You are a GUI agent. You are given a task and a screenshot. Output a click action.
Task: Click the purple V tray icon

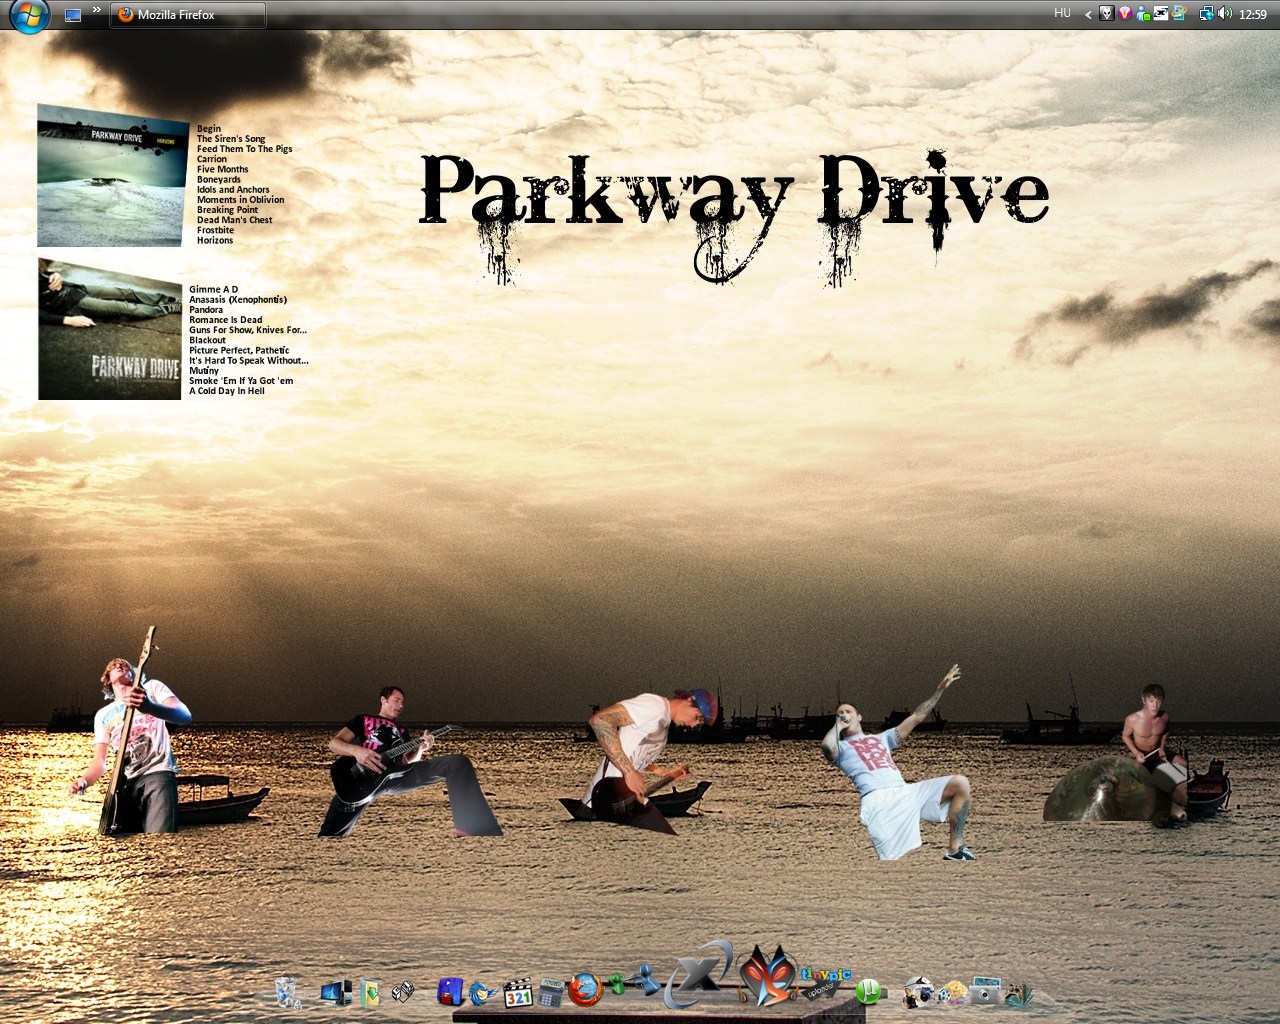(x=1125, y=14)
